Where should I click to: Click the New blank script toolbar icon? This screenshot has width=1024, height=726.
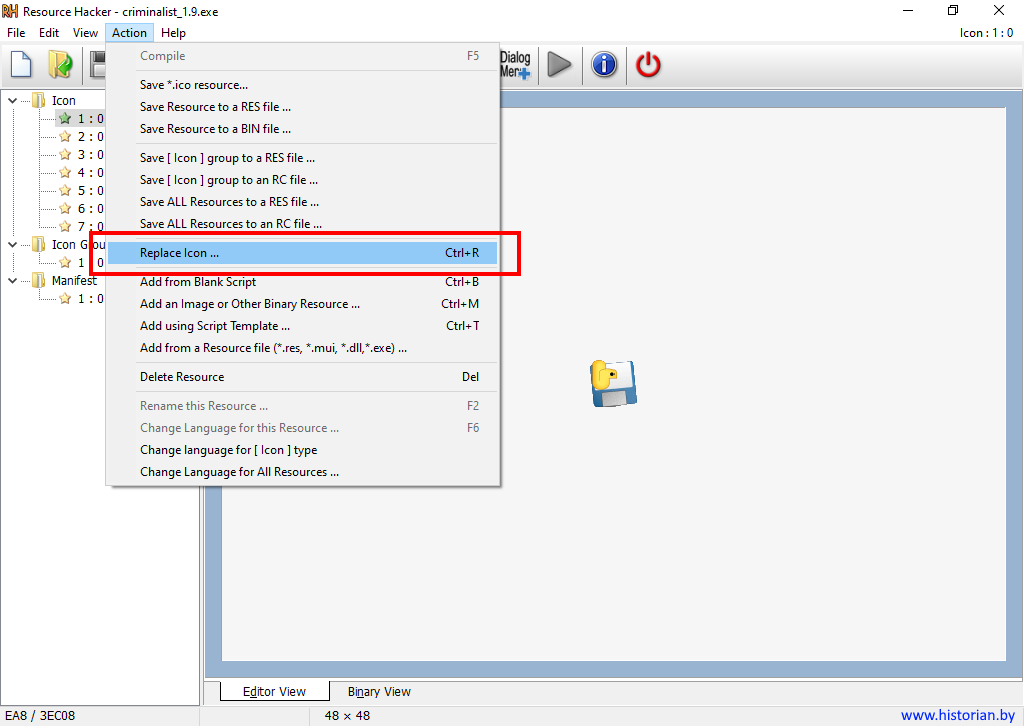22,66
